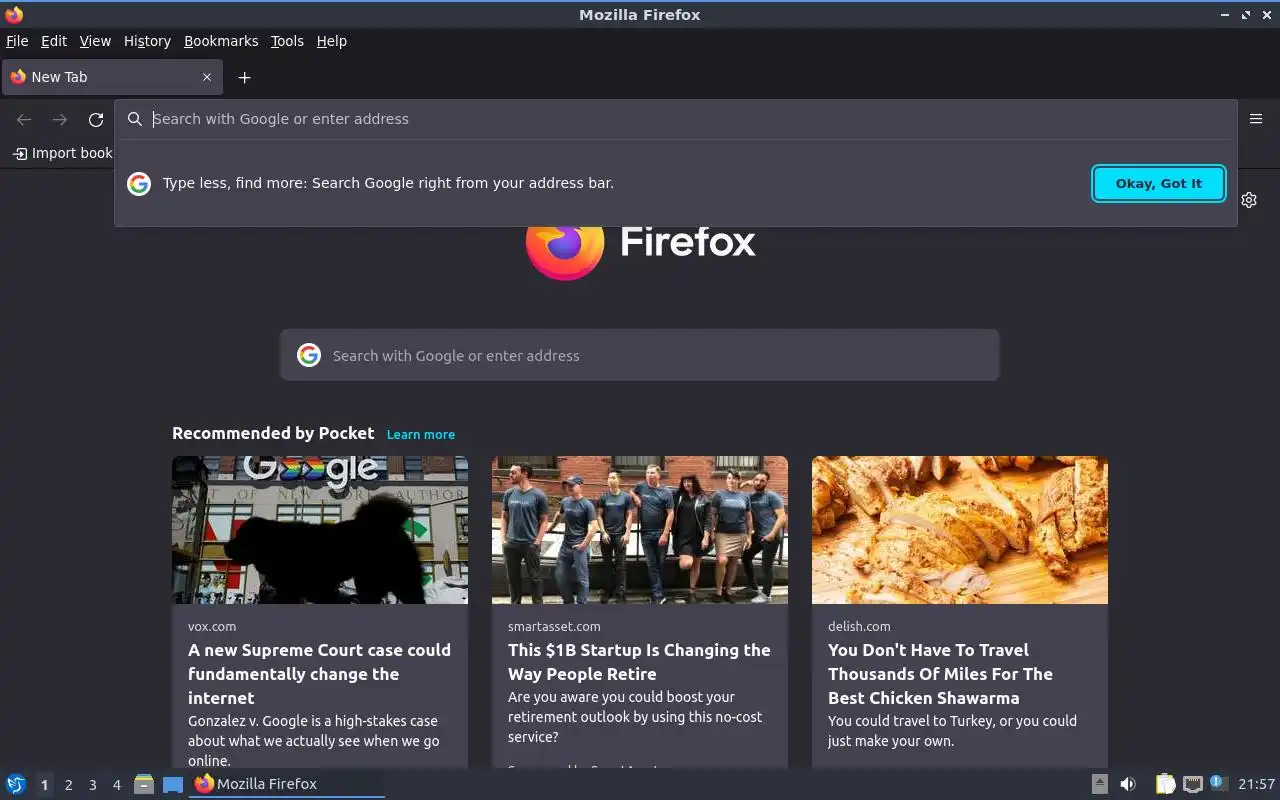Image resolution: width=1280 pixels, height=800 pixels.
Task: Open the system start menu in taskbar
Action: pyautogui.click(x=16, y=784)
